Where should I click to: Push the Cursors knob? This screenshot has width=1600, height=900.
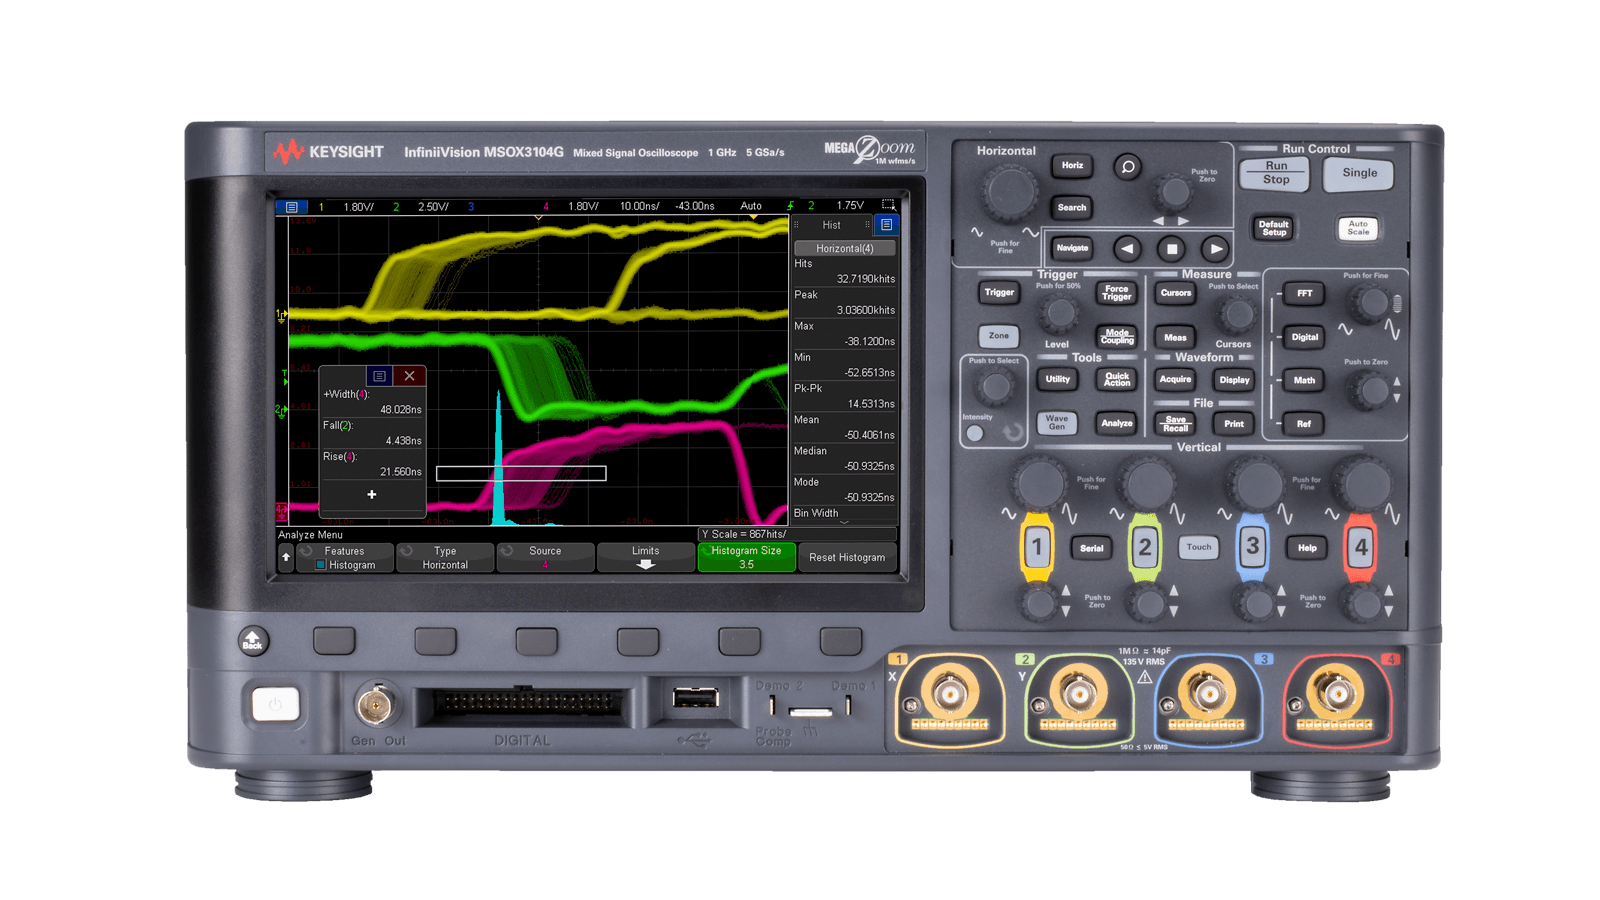pos(1238,314)
